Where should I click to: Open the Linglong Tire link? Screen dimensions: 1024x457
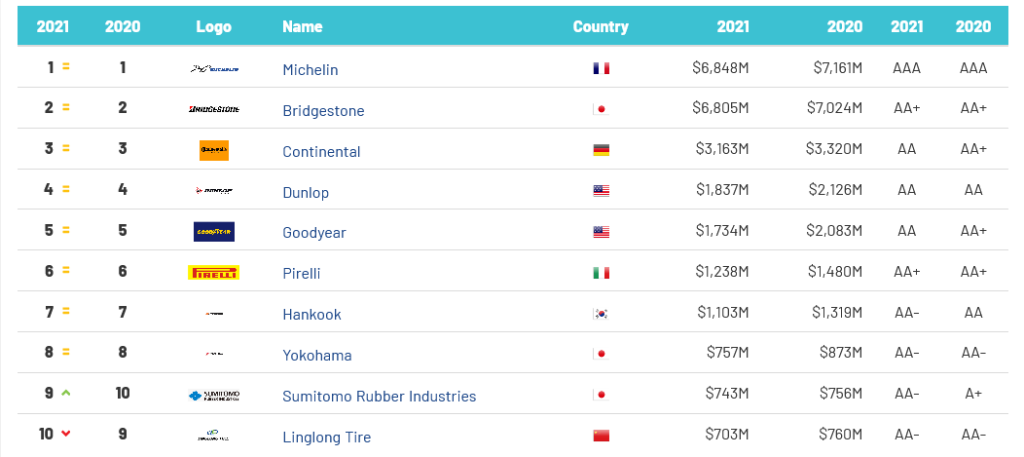coord(327,437)
